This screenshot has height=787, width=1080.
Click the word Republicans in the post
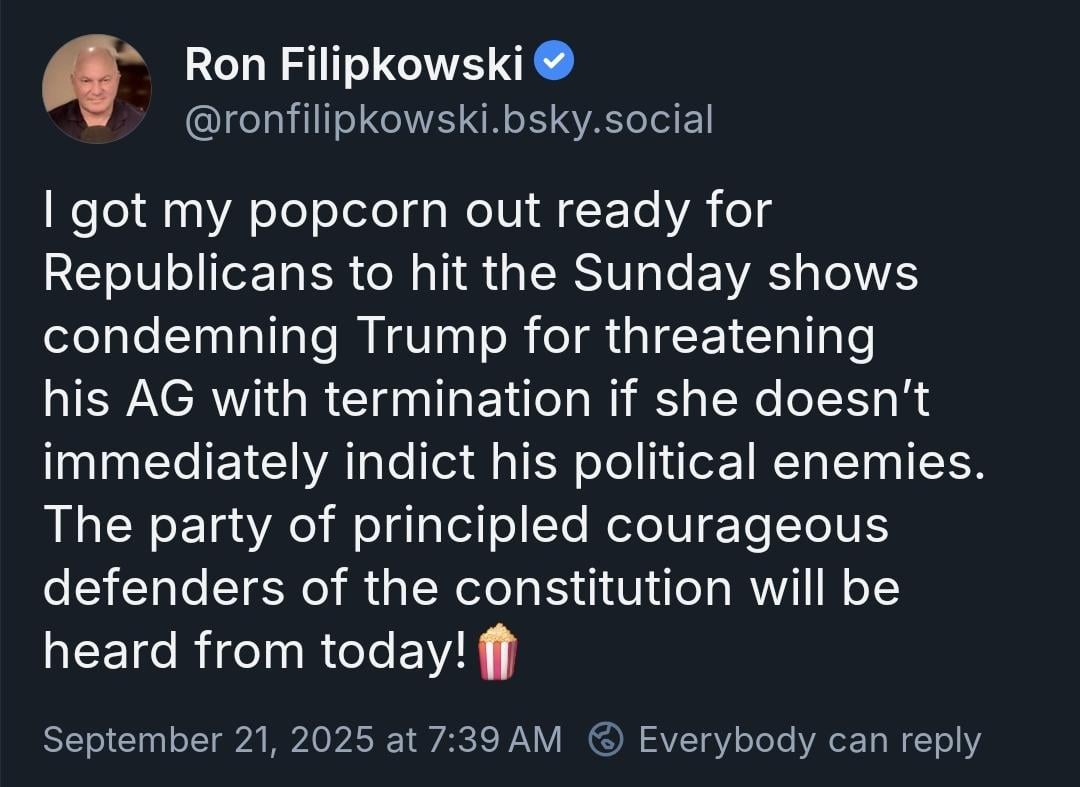[189, 274]
